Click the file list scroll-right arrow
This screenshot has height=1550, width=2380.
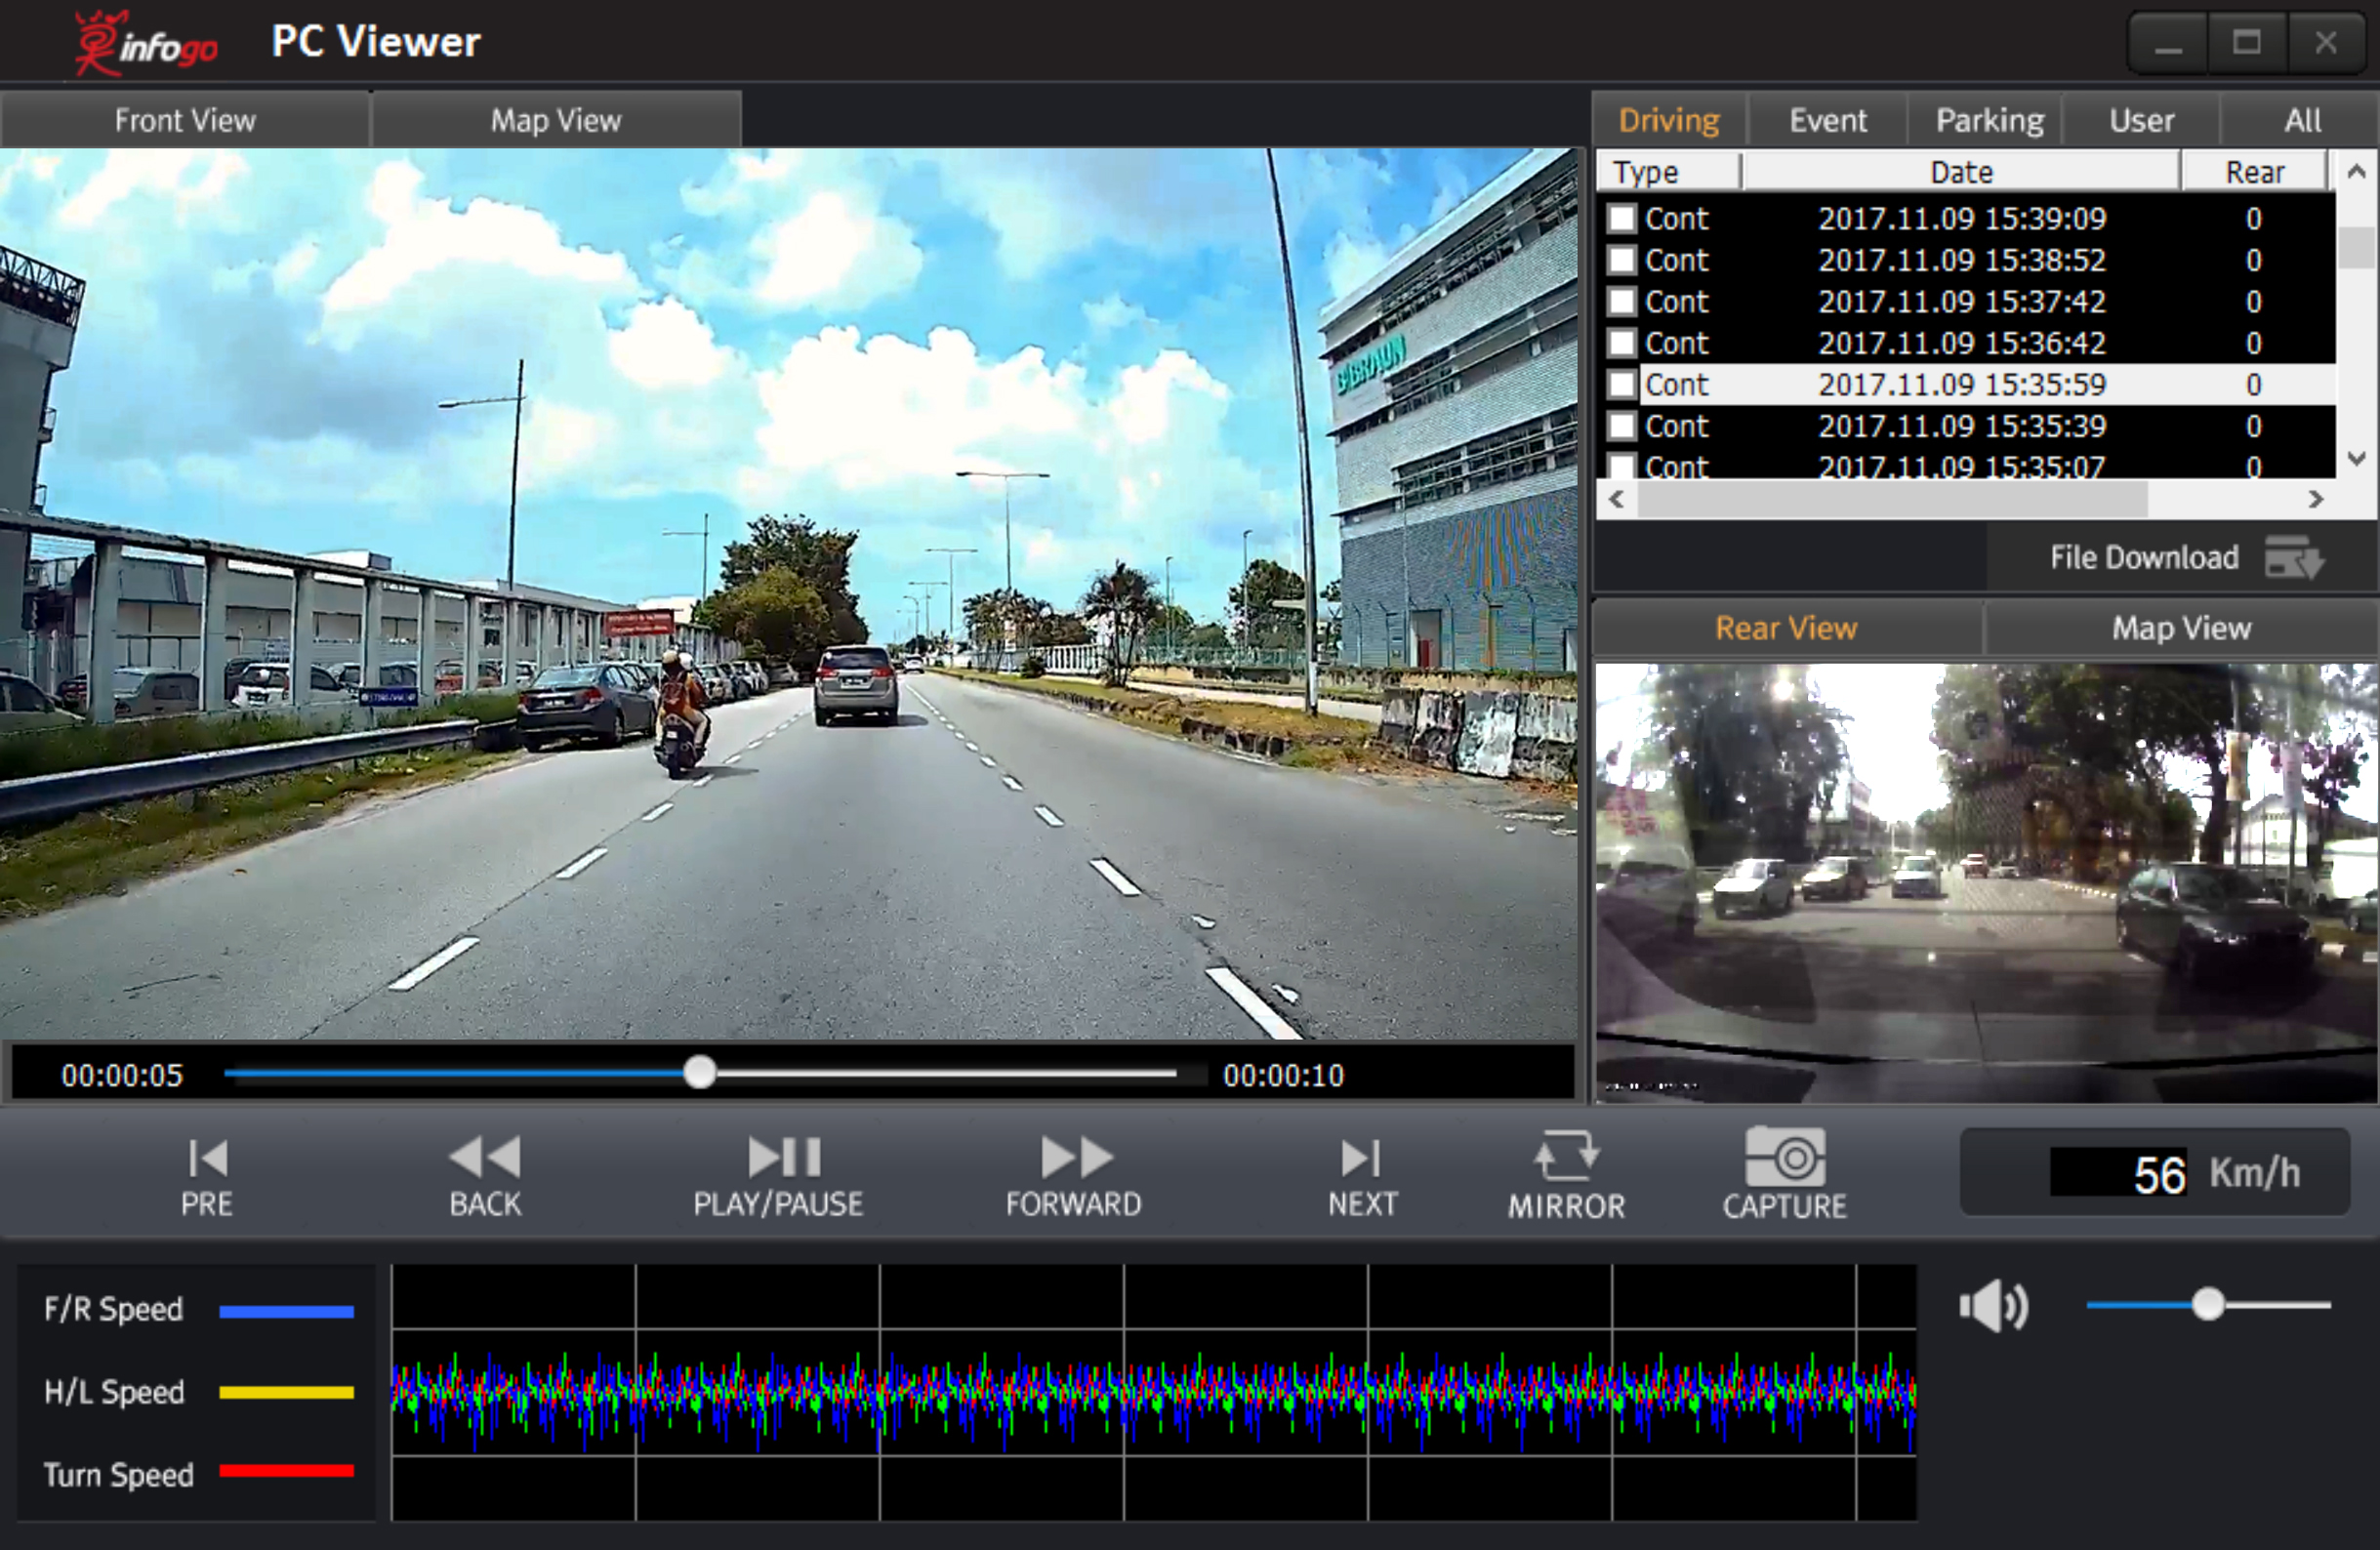tap(2316, 498)
